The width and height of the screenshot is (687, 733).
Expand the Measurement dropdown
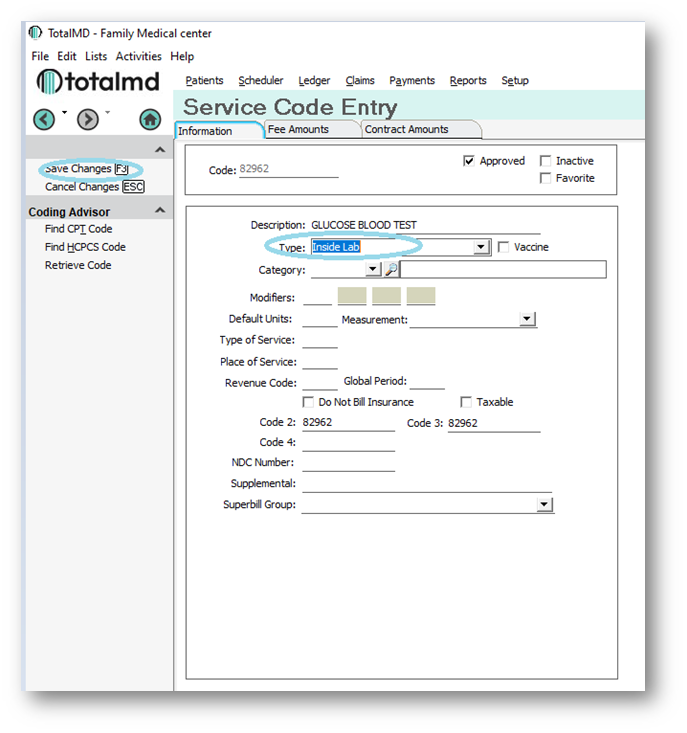[528, 320]
